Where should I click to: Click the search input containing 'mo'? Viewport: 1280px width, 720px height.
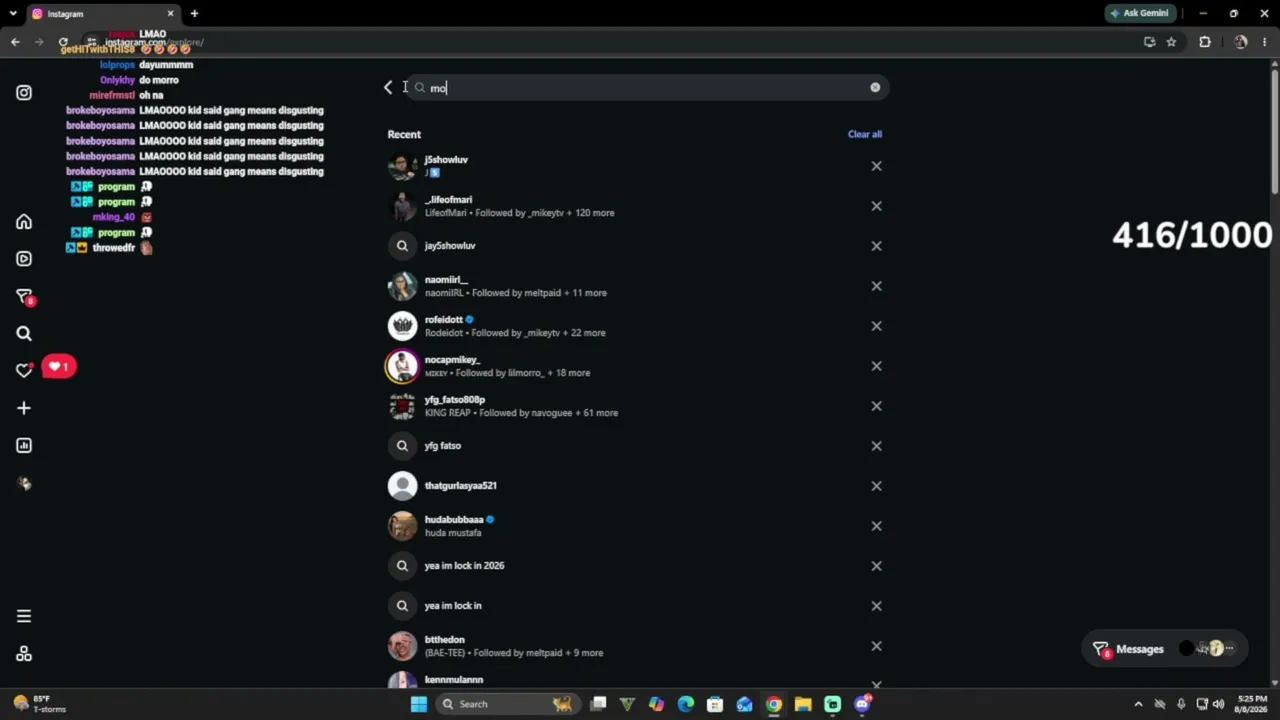[x=646, y=88]
